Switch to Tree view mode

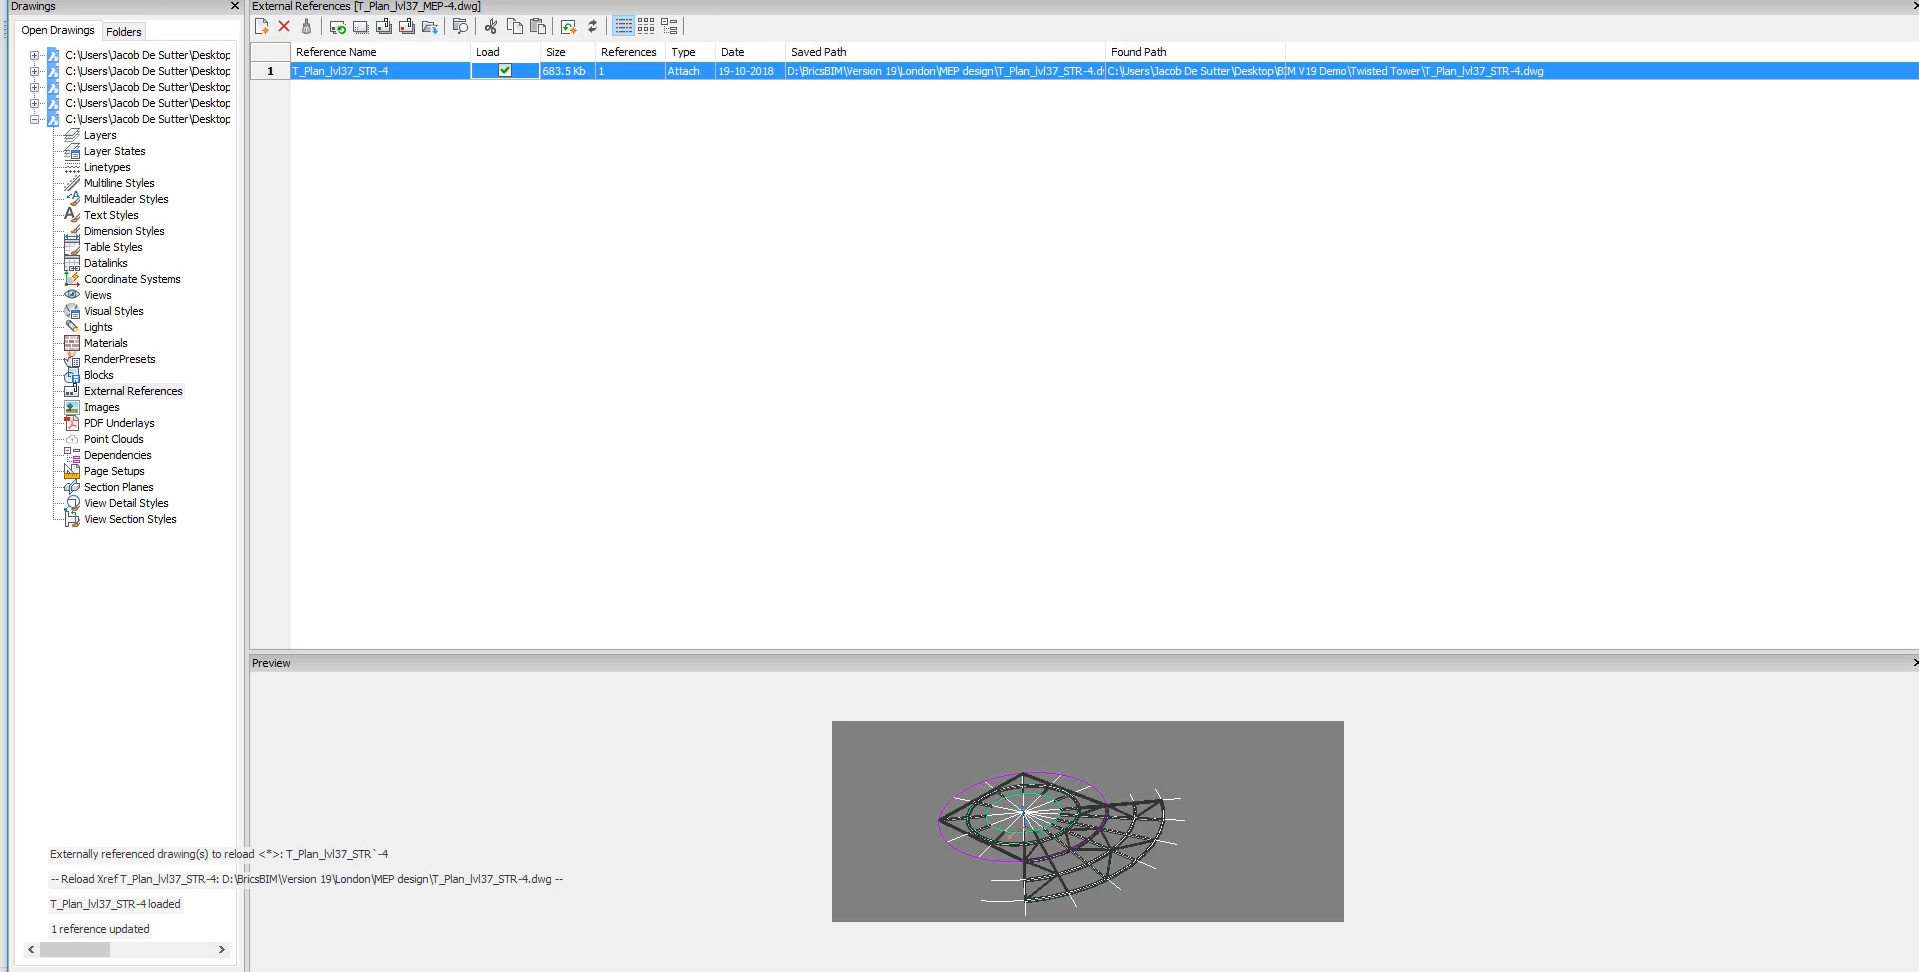pos(669,27)
